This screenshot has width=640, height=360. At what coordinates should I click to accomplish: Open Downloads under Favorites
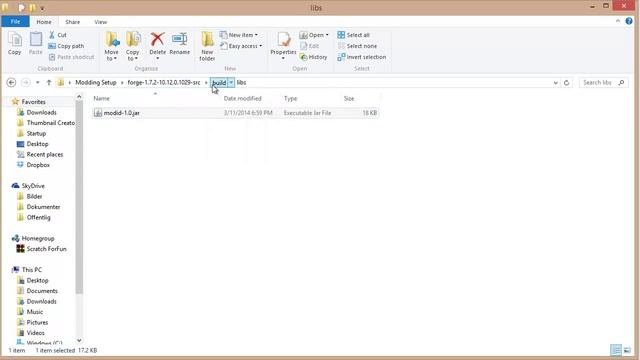point(41,112)
